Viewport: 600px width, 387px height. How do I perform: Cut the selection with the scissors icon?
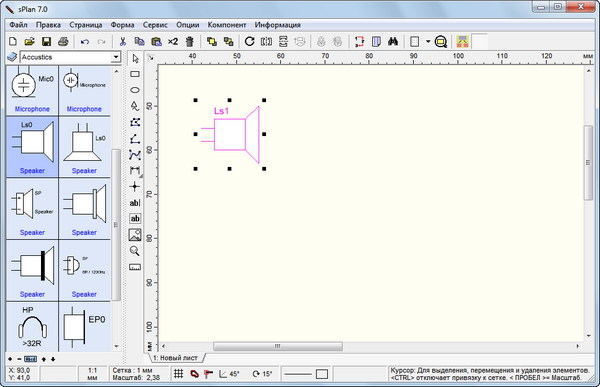[123, 41]
